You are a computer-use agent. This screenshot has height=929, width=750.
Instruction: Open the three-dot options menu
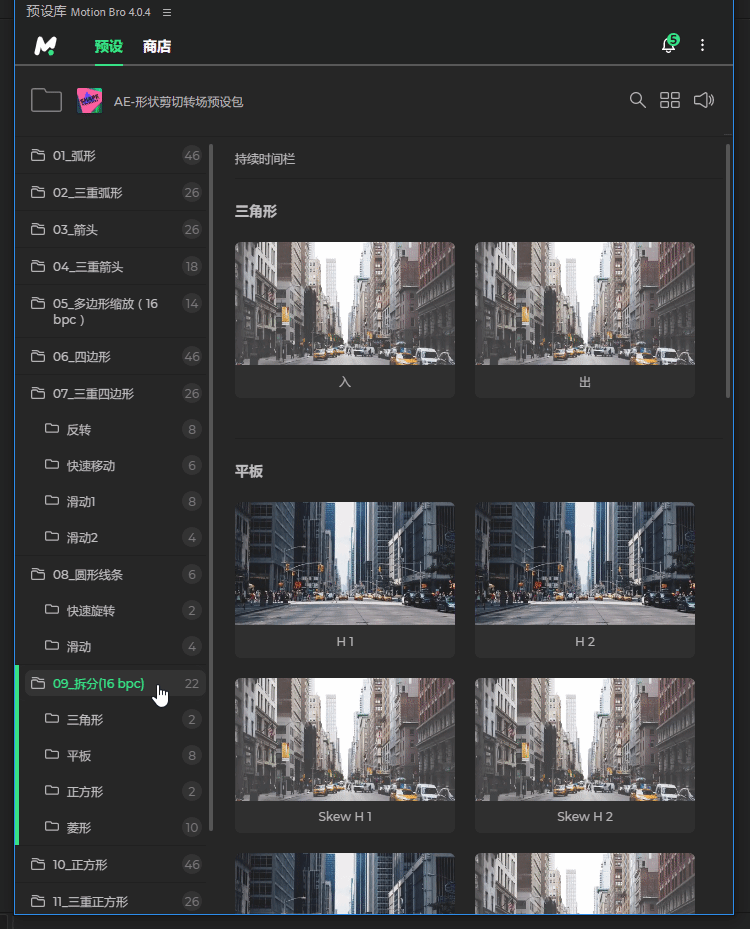[703, 45]
